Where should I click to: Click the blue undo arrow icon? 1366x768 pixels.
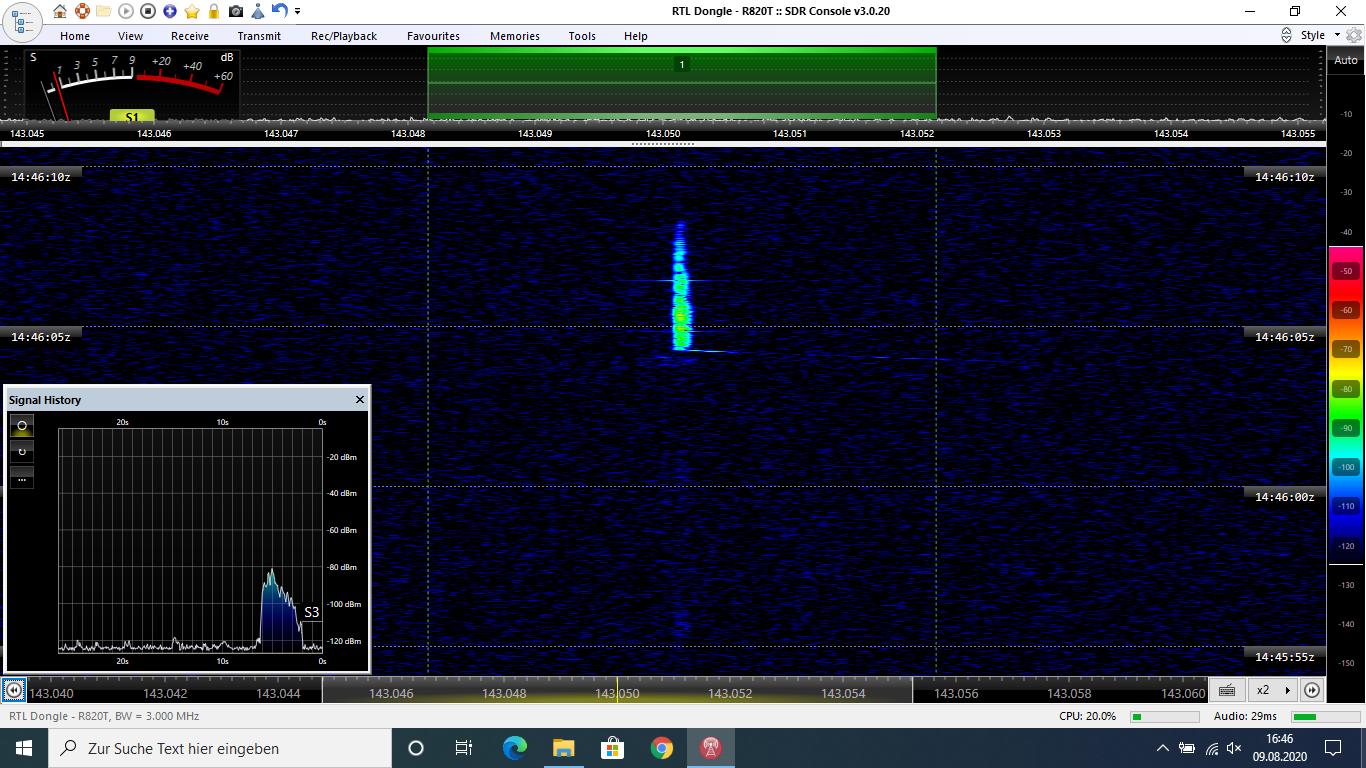tap(279, 11)
